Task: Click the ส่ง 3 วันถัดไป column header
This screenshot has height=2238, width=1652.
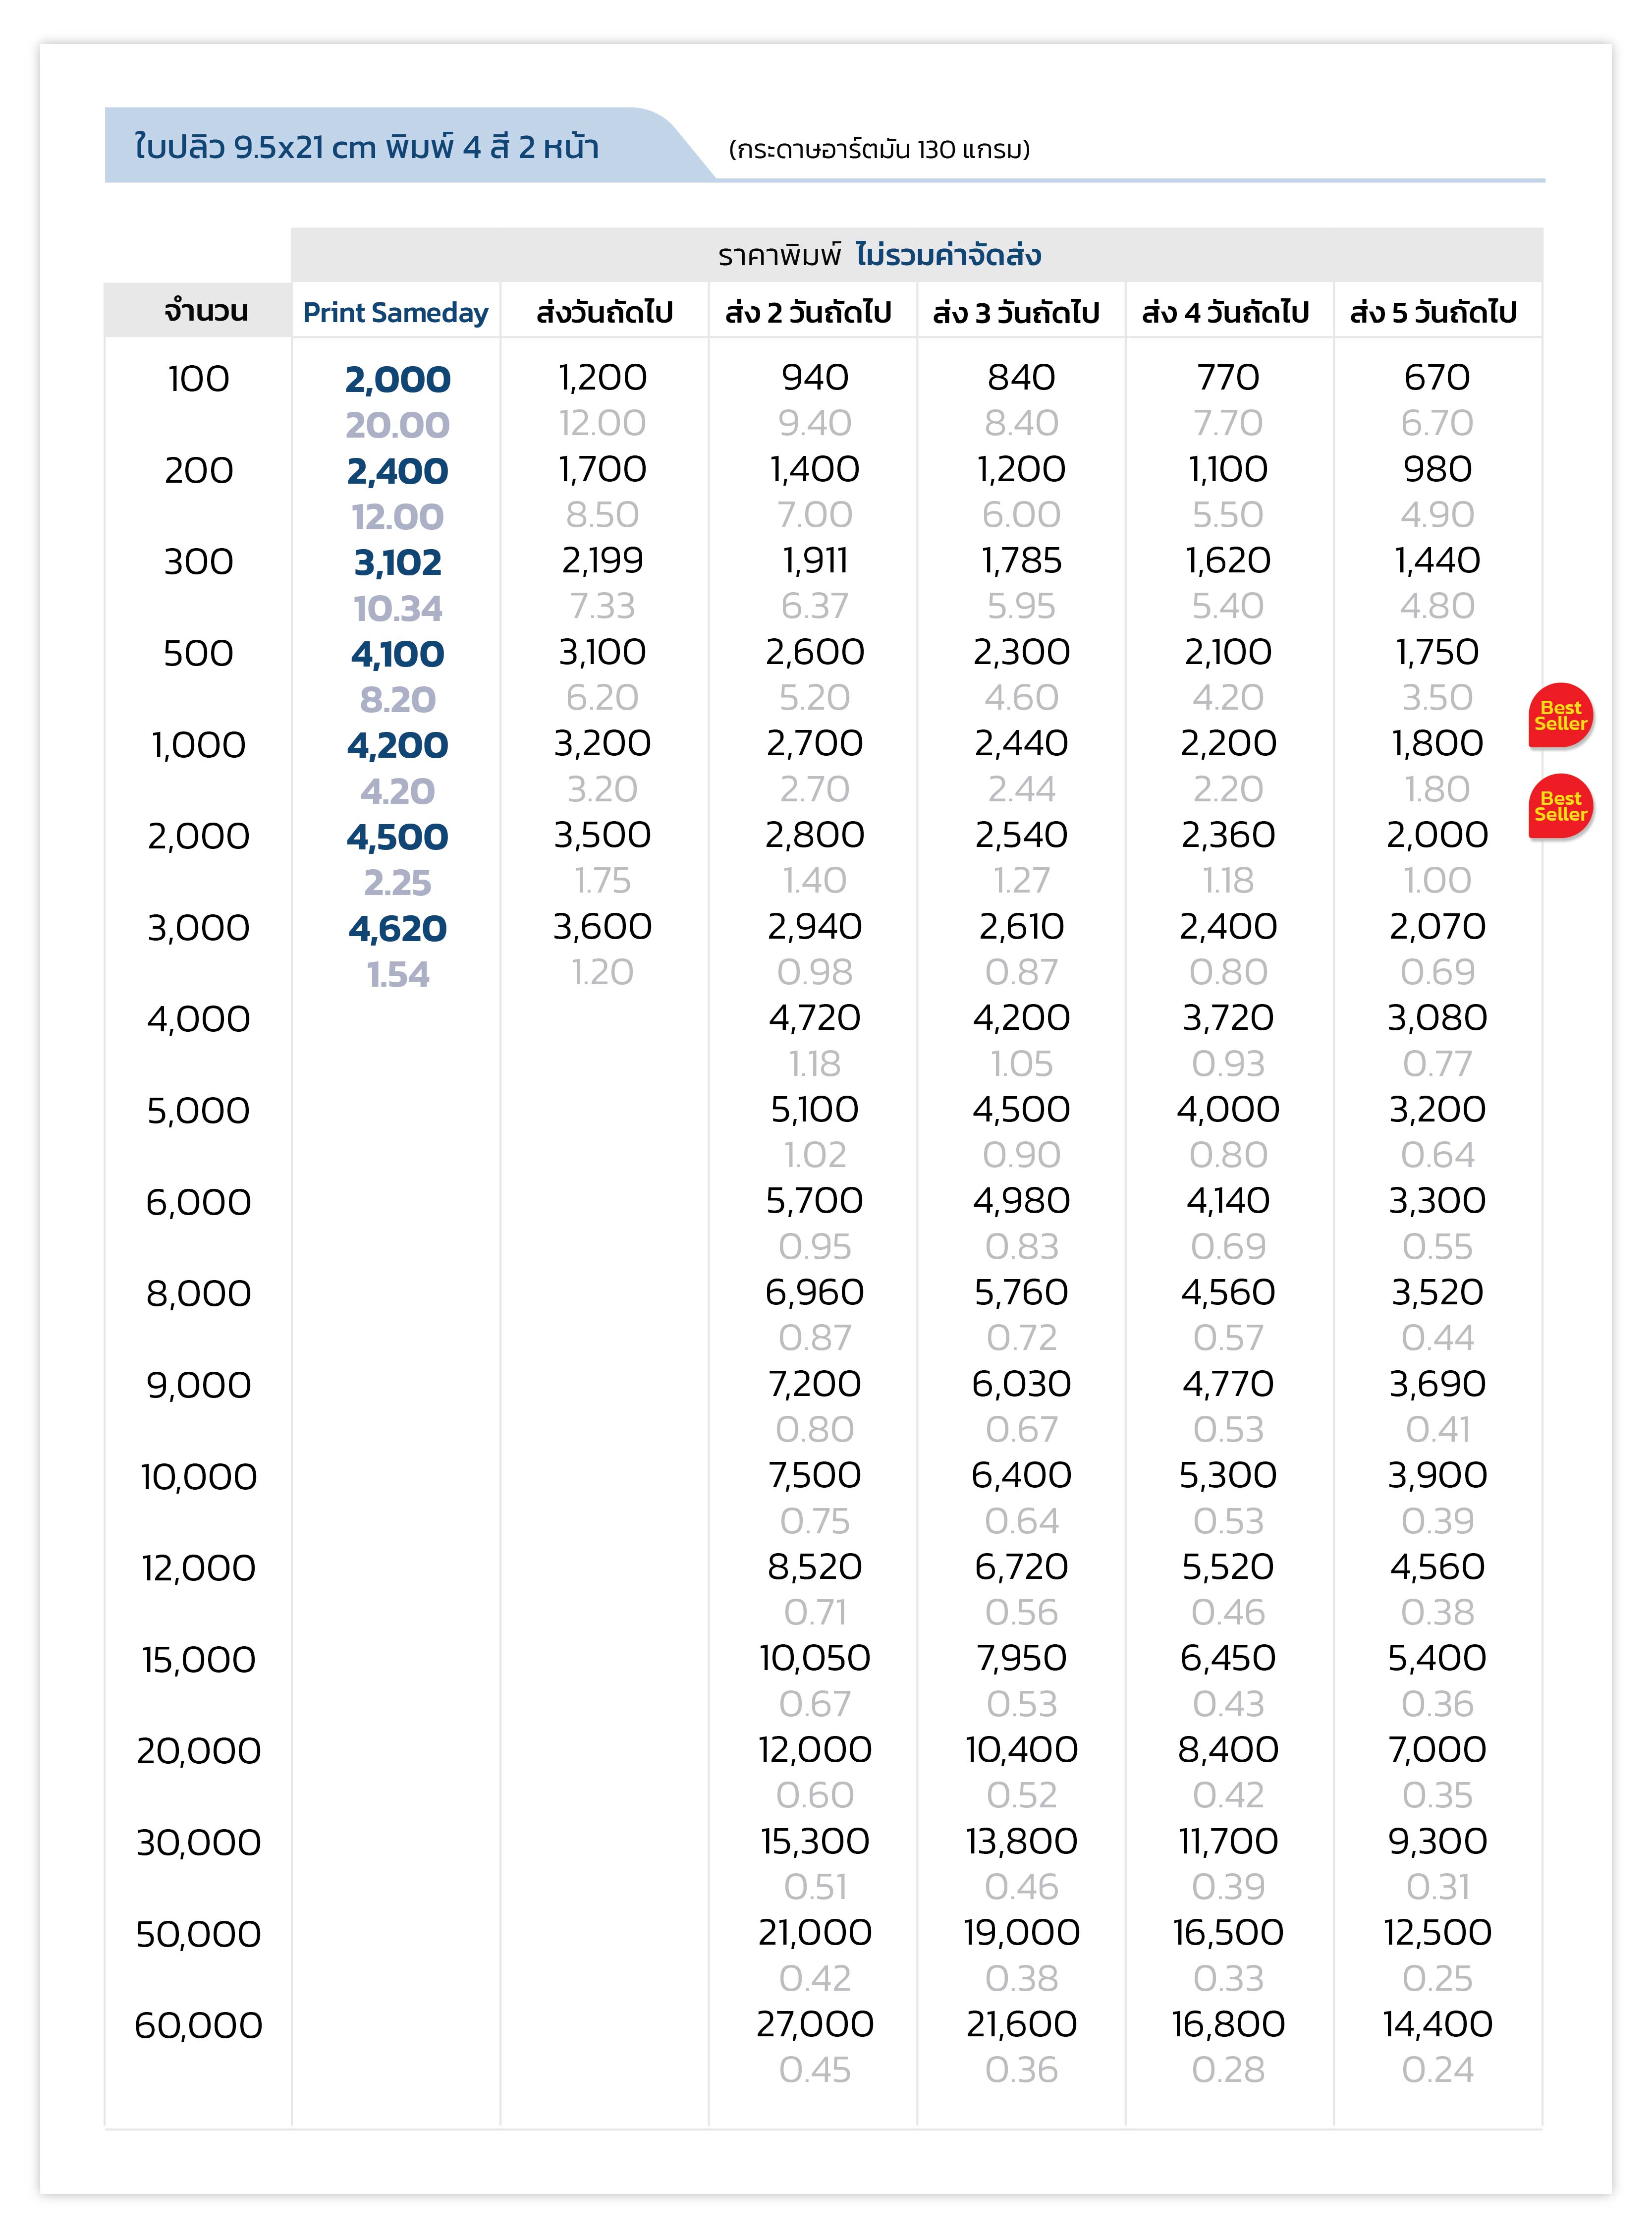Action: coord(1016,312)
